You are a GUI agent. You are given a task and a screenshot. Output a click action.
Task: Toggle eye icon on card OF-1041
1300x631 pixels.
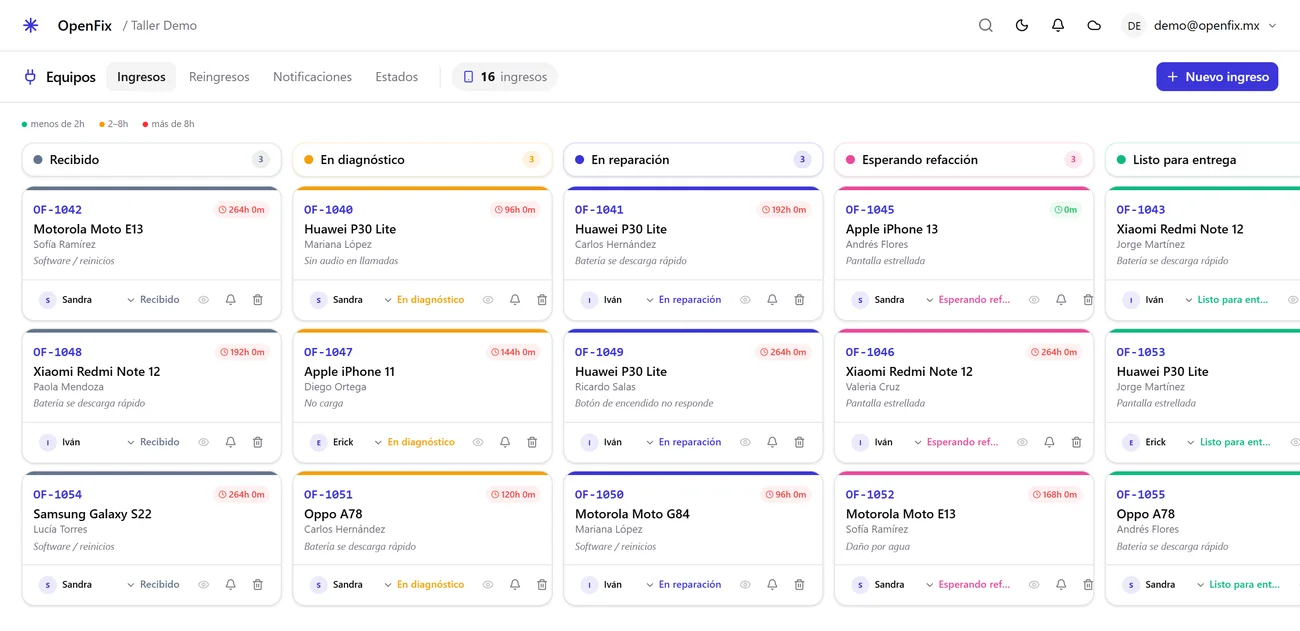(745, 300)
